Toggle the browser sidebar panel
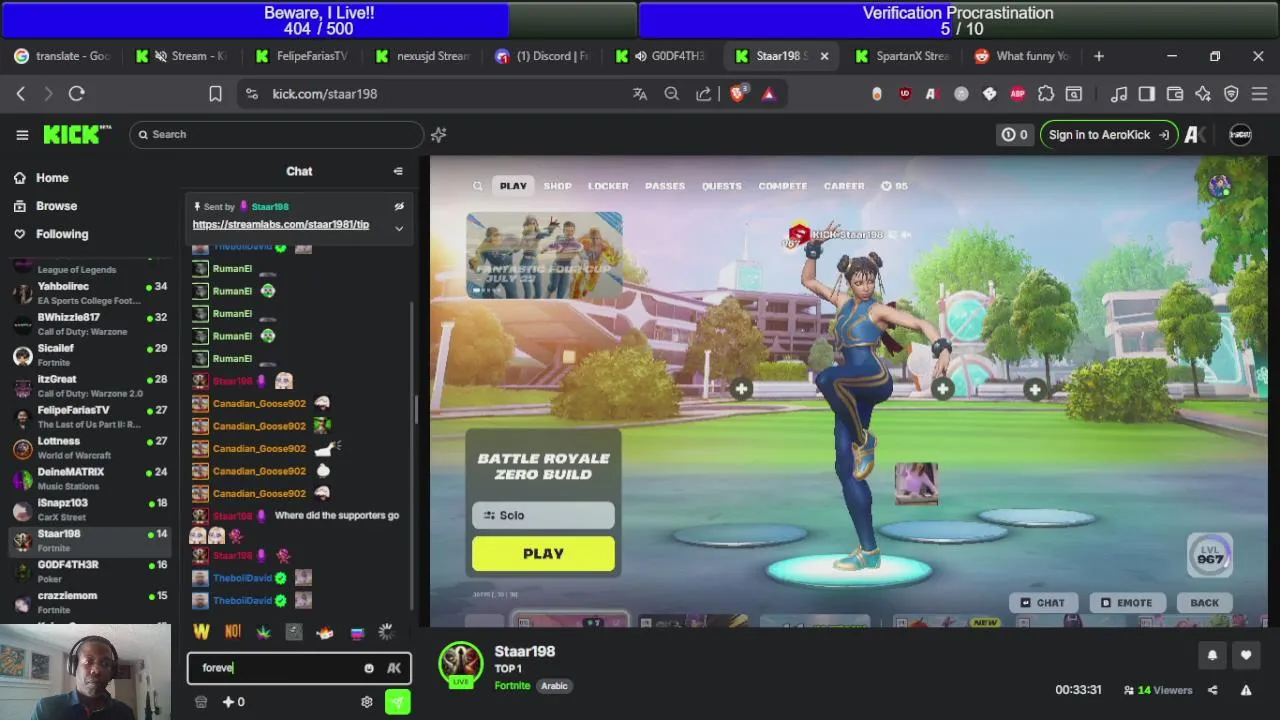Image resolution: width=1280 pixels, height=720 pixels. [1147, 94]
